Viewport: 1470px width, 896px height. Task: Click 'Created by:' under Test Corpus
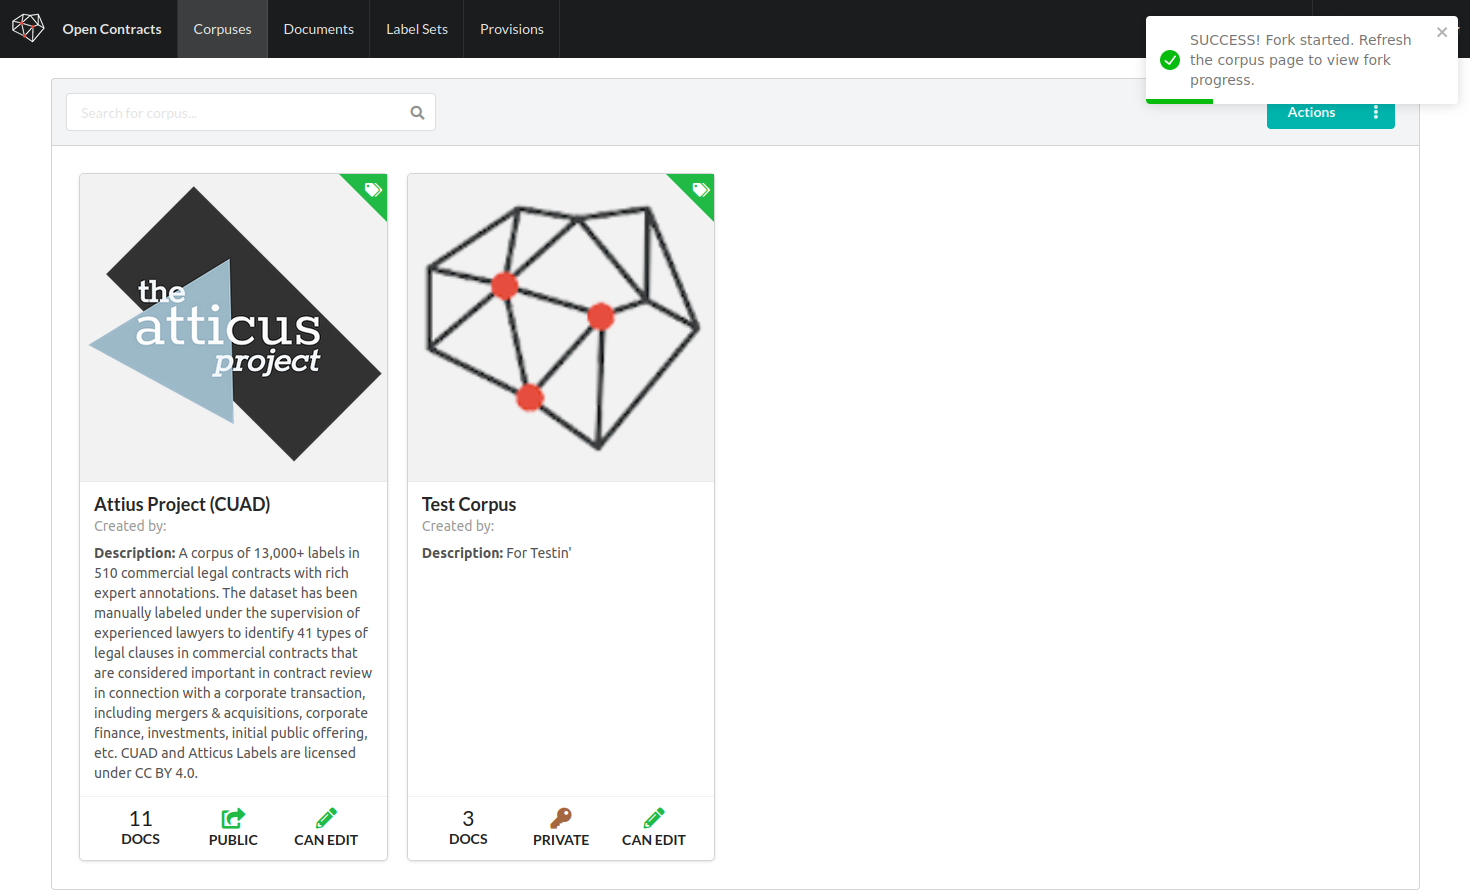coord(458,526)
